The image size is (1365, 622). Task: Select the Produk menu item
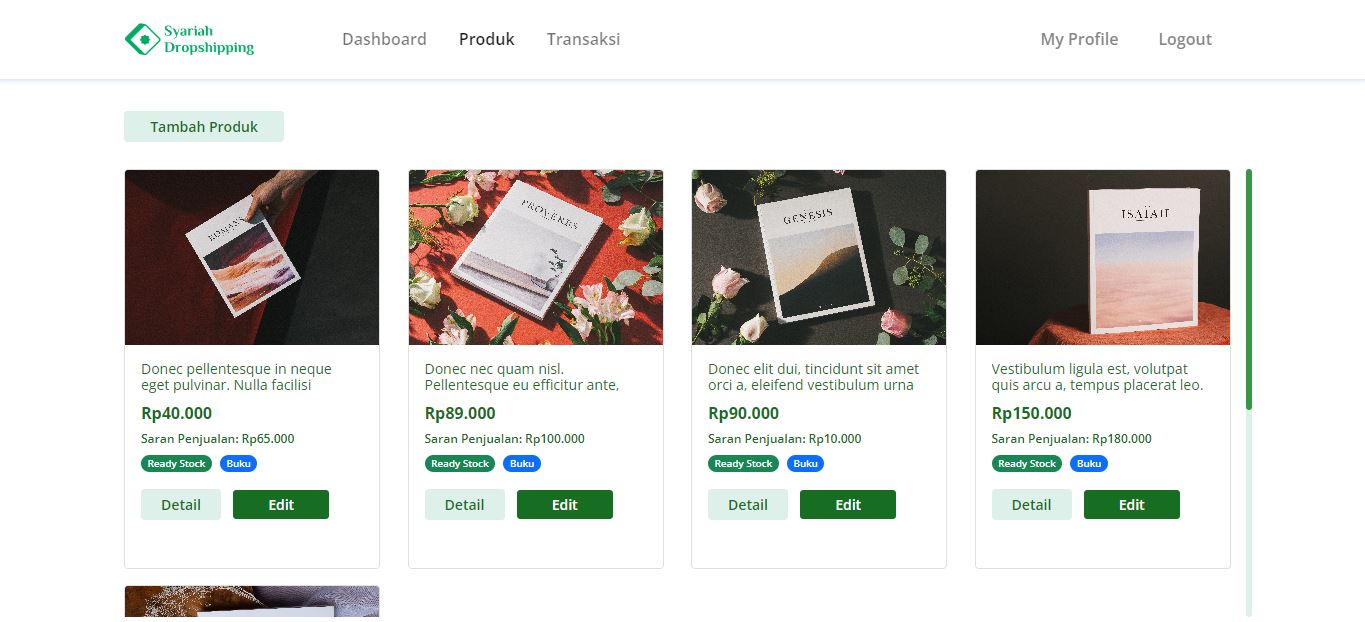pos(486,38)
